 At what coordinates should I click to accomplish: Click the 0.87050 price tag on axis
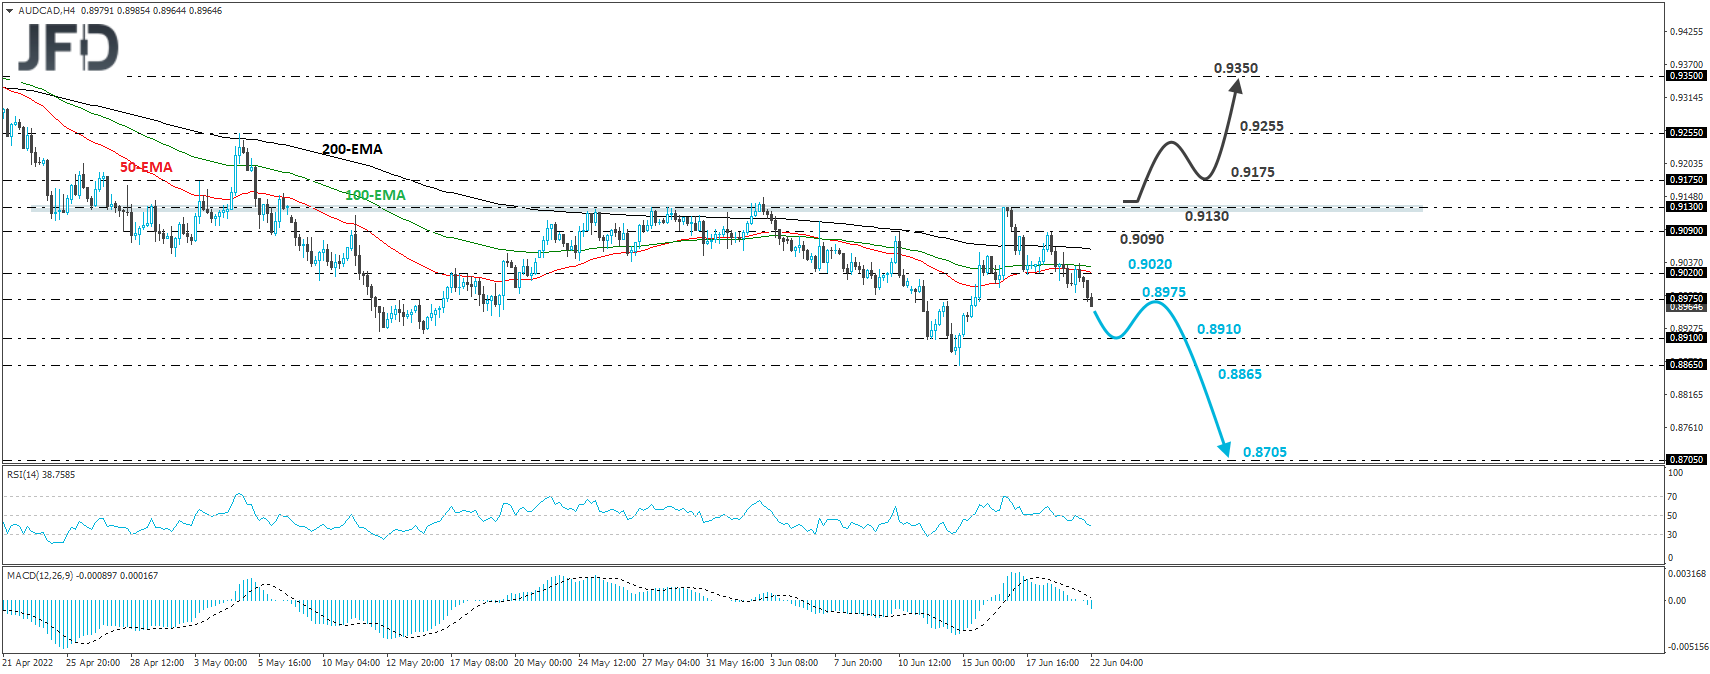coord(1686,460)
